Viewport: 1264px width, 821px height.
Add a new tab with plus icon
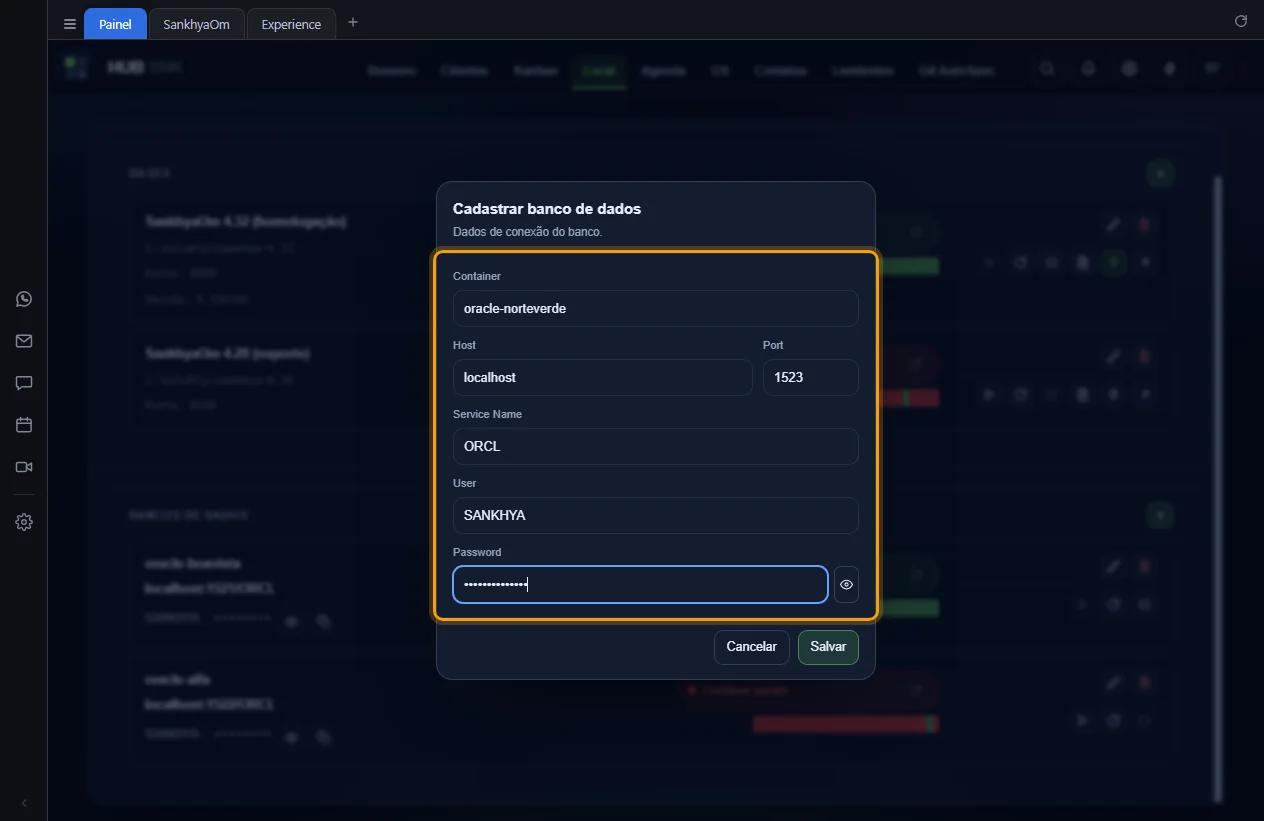[x=353, y=22]
